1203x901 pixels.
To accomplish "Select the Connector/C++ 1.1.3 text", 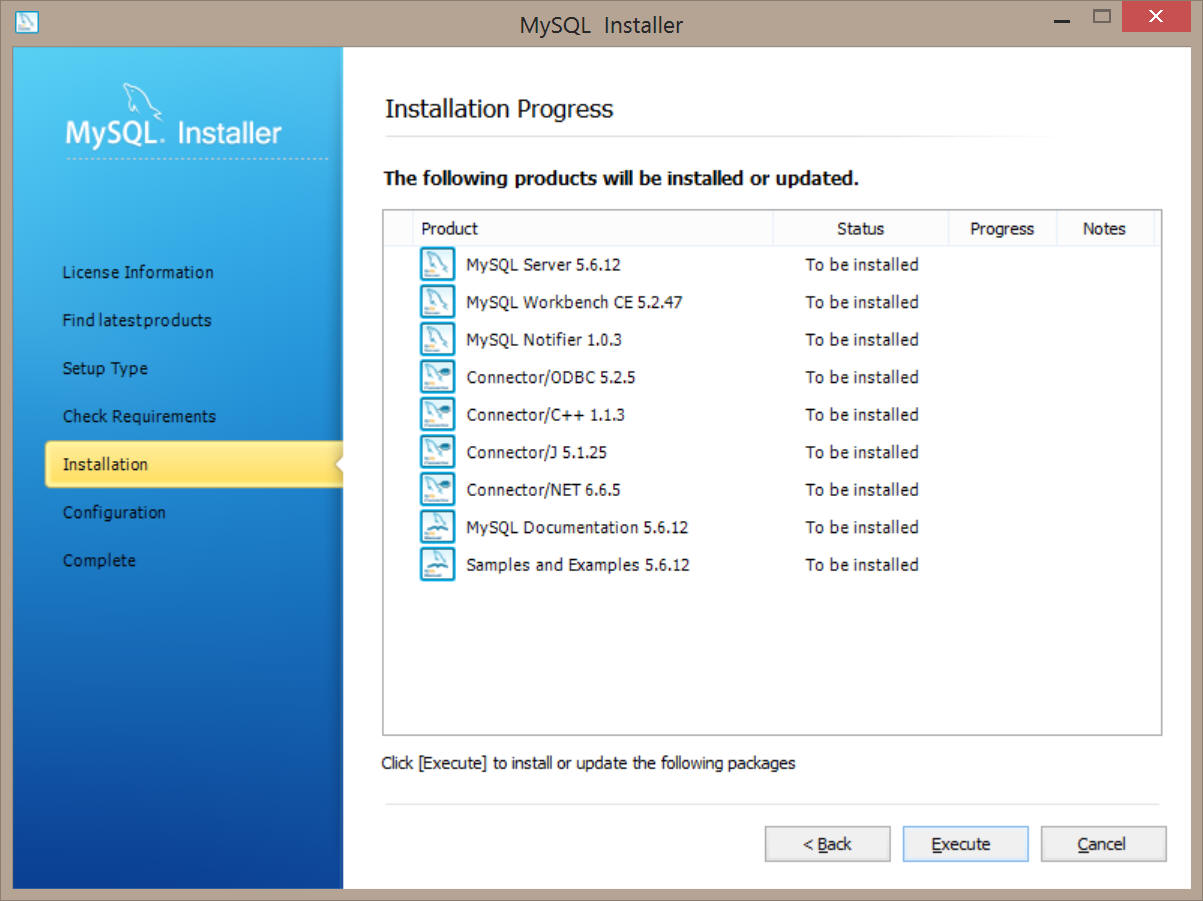I will coord(545,415).
